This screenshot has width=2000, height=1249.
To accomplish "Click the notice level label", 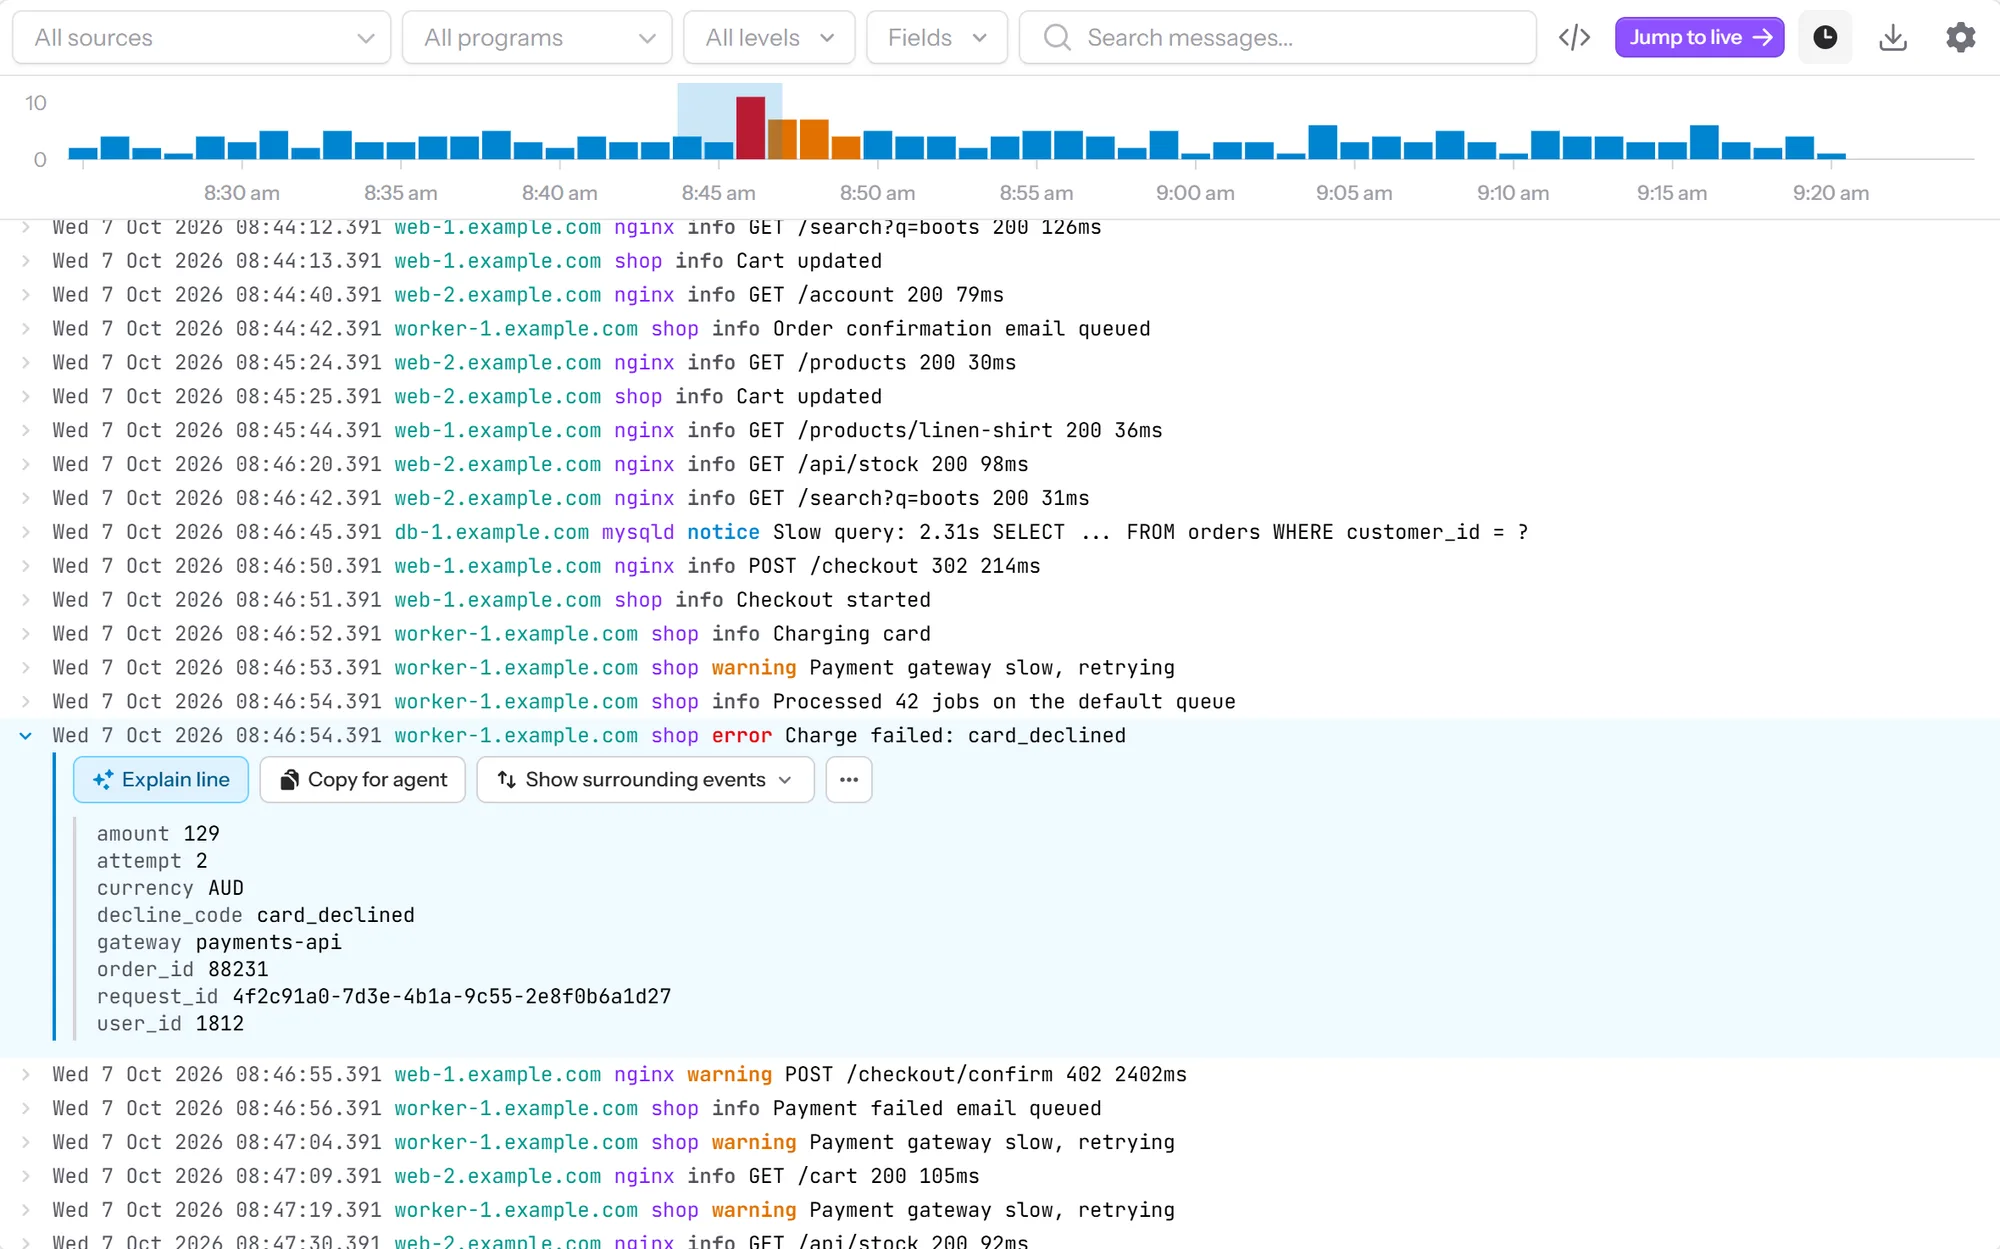I will [723, 532].
